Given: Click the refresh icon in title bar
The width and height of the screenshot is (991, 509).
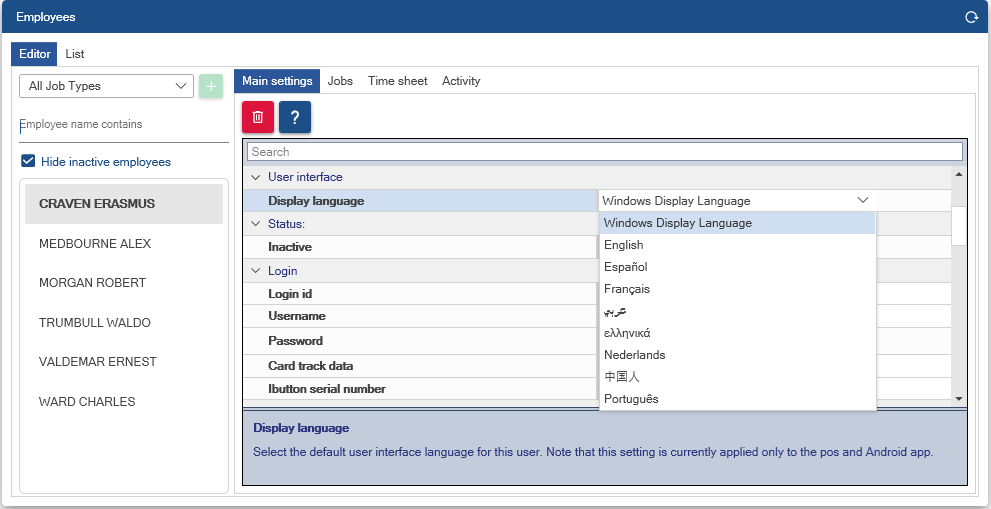Looking at the screenshot, I should (x=970, y=17).
